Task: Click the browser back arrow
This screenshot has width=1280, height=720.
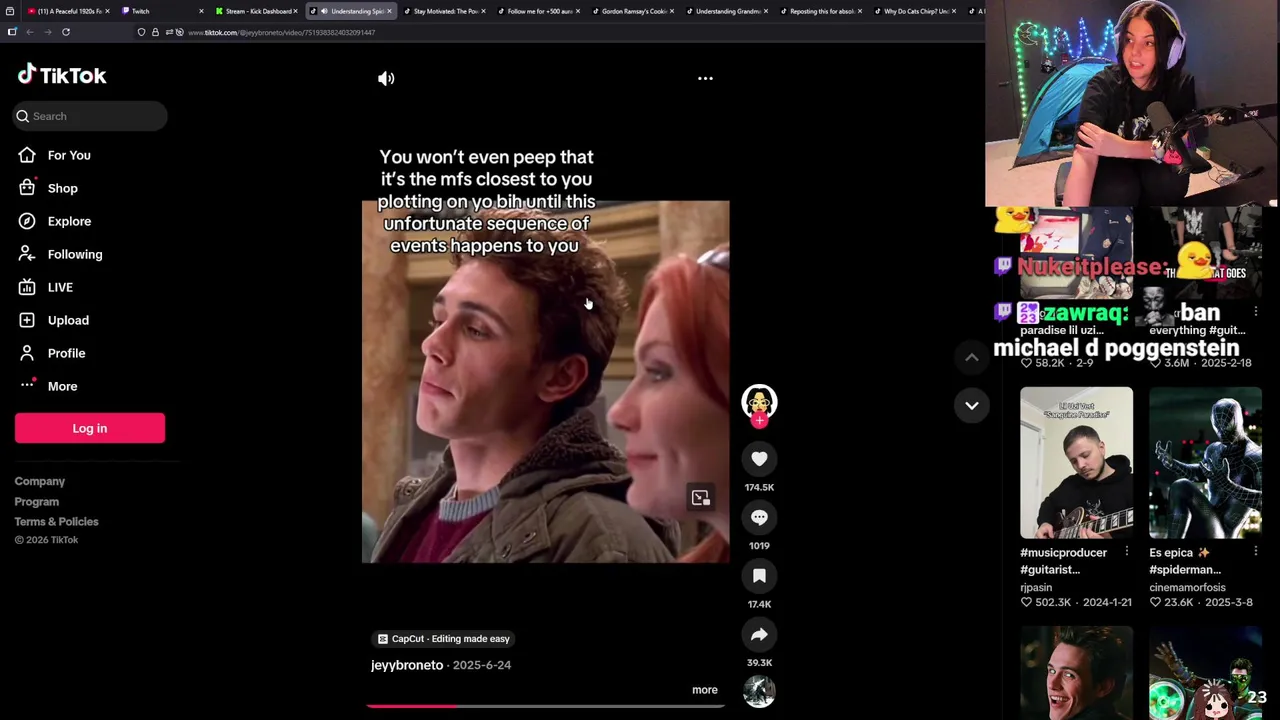Action: pos(30,32)
